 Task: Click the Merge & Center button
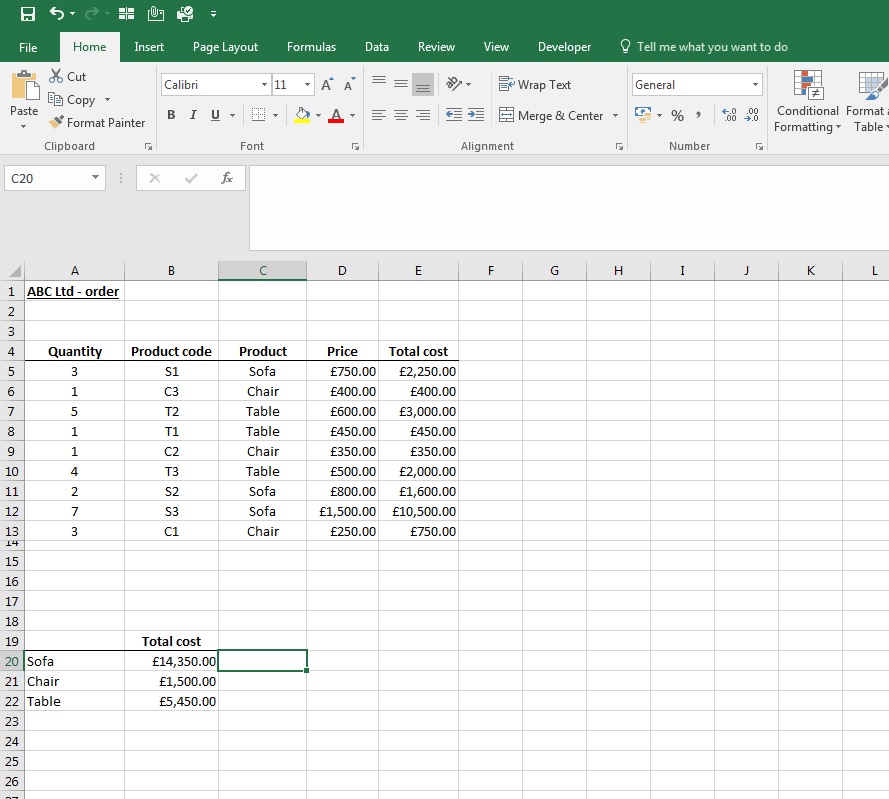(551, 116)
